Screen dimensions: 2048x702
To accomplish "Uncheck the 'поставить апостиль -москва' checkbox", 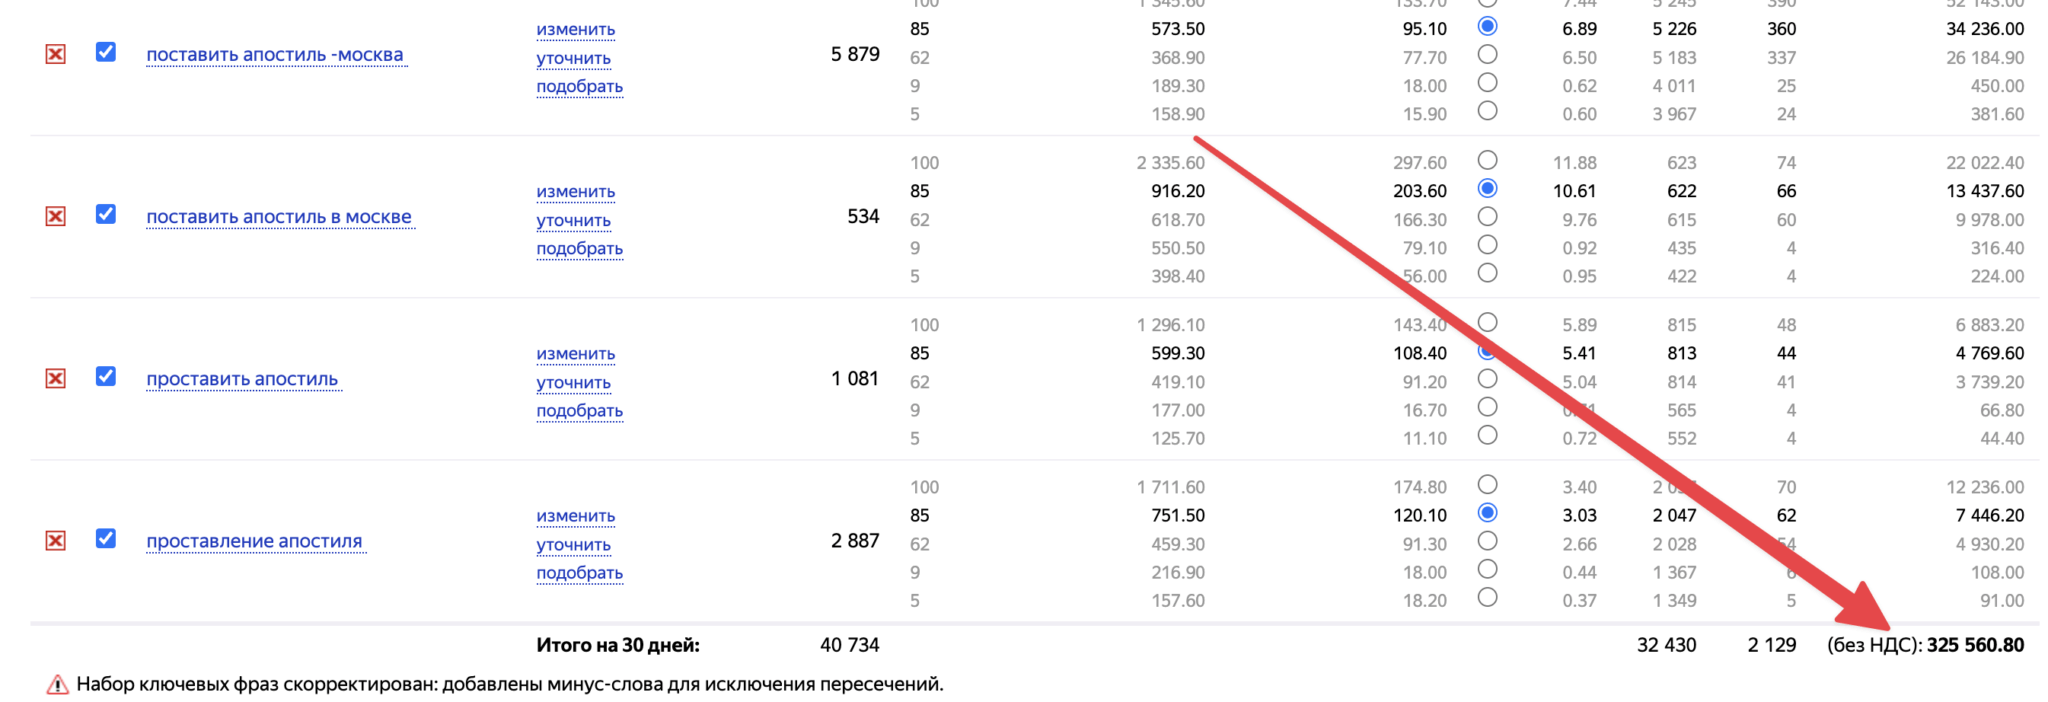I will click(106, 52).
